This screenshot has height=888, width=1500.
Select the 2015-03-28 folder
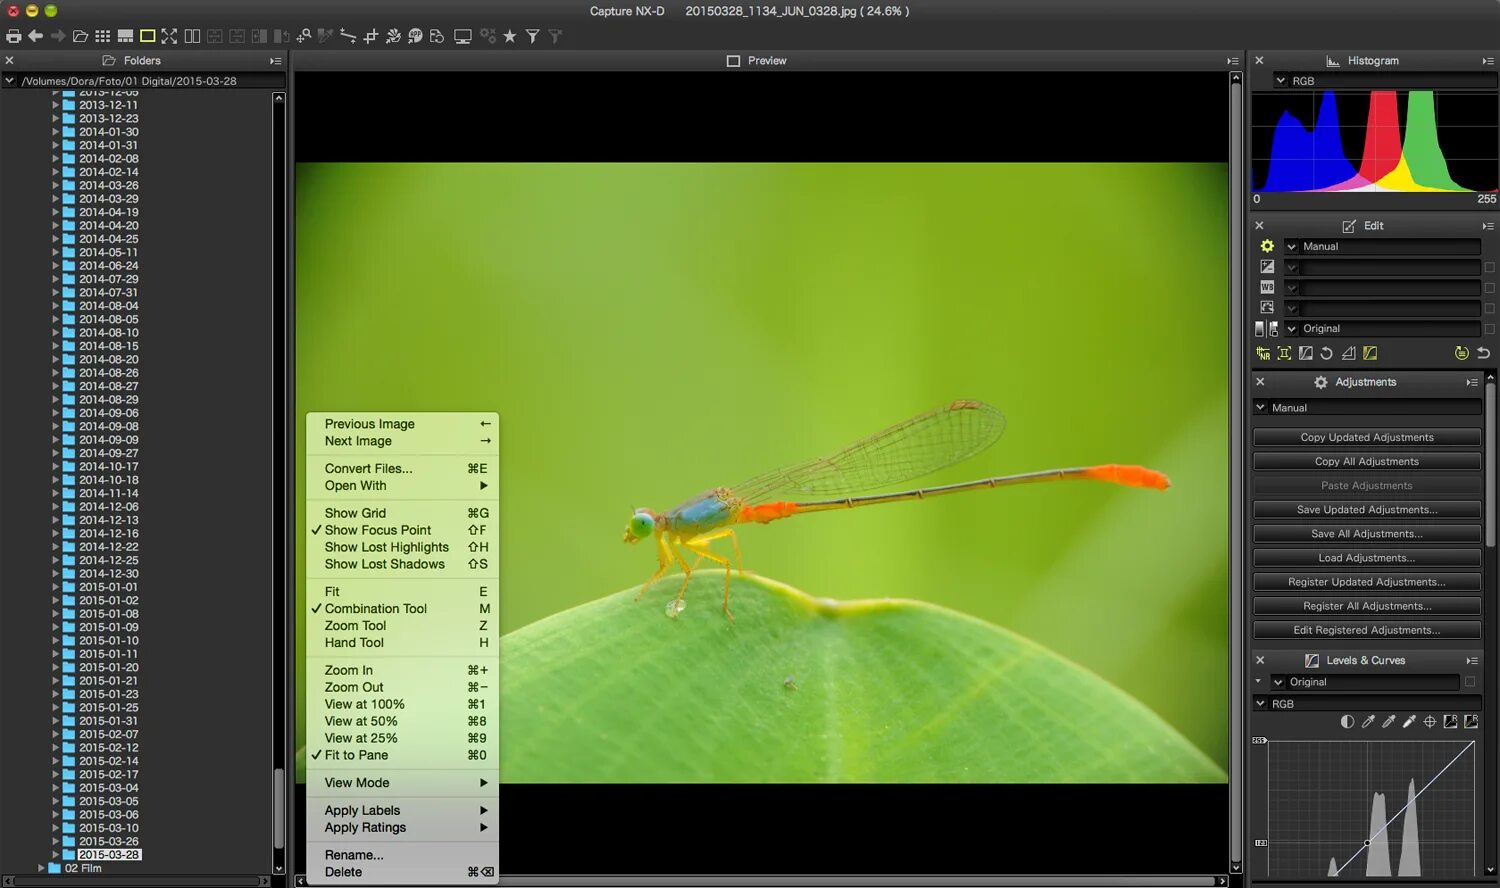[109, 855]
